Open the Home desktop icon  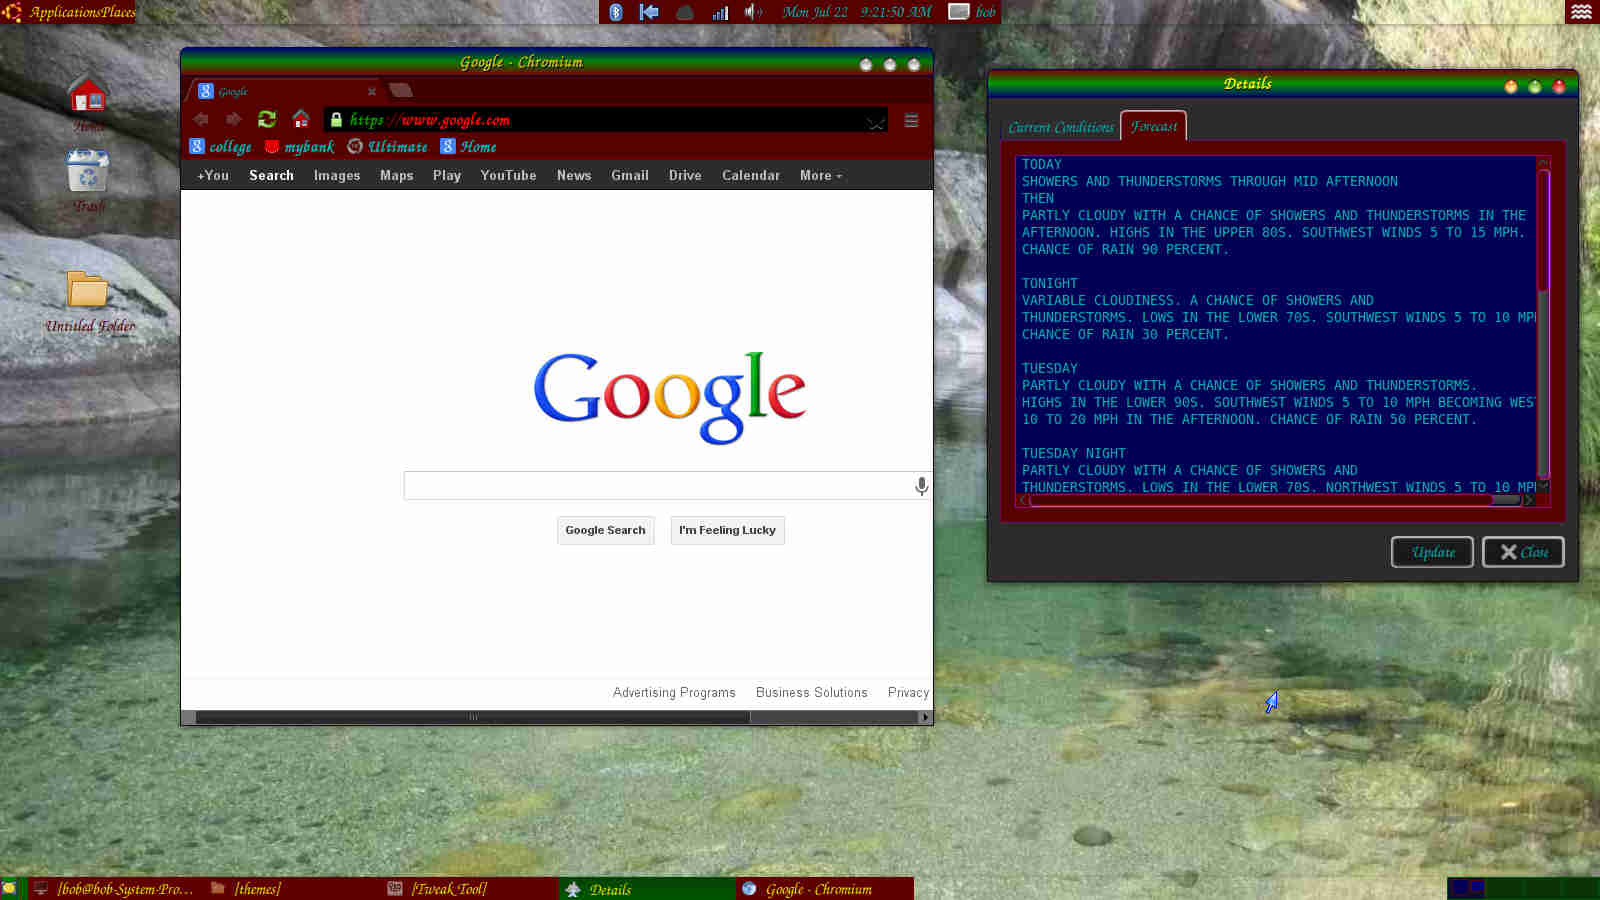point(88,104)
